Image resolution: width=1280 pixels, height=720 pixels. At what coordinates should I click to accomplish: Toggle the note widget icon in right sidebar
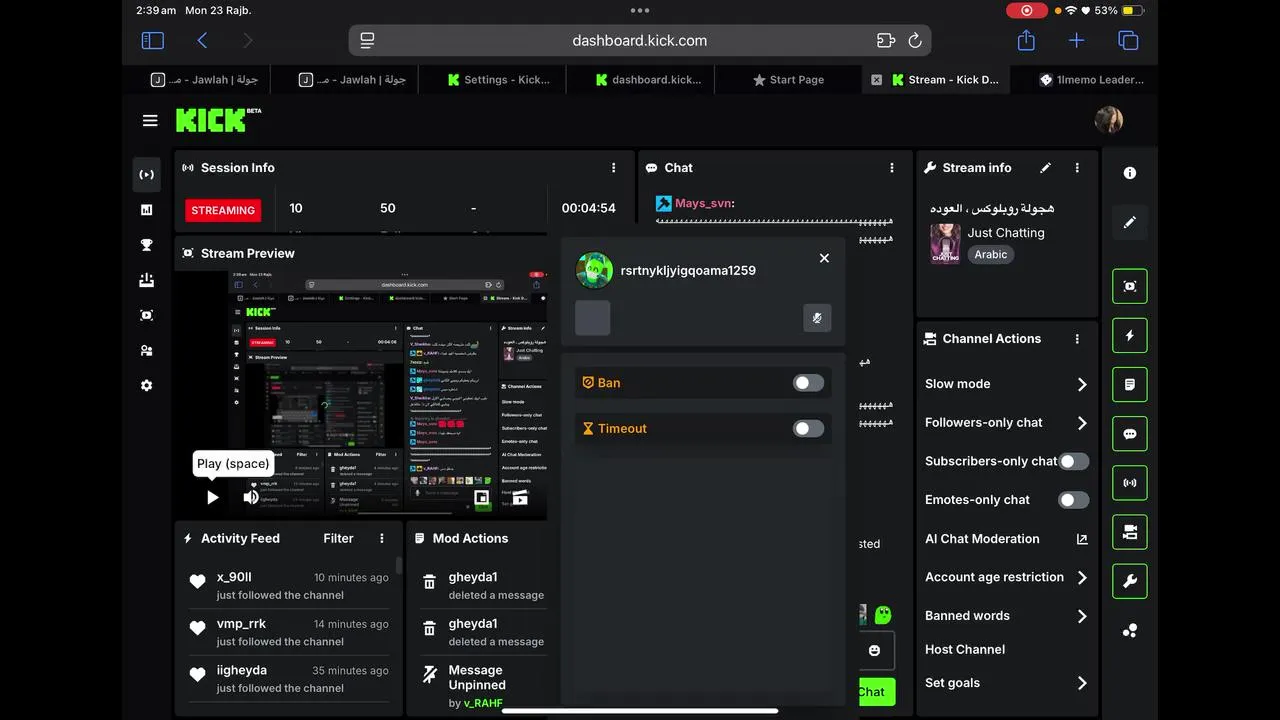[x=1130, y=384]
